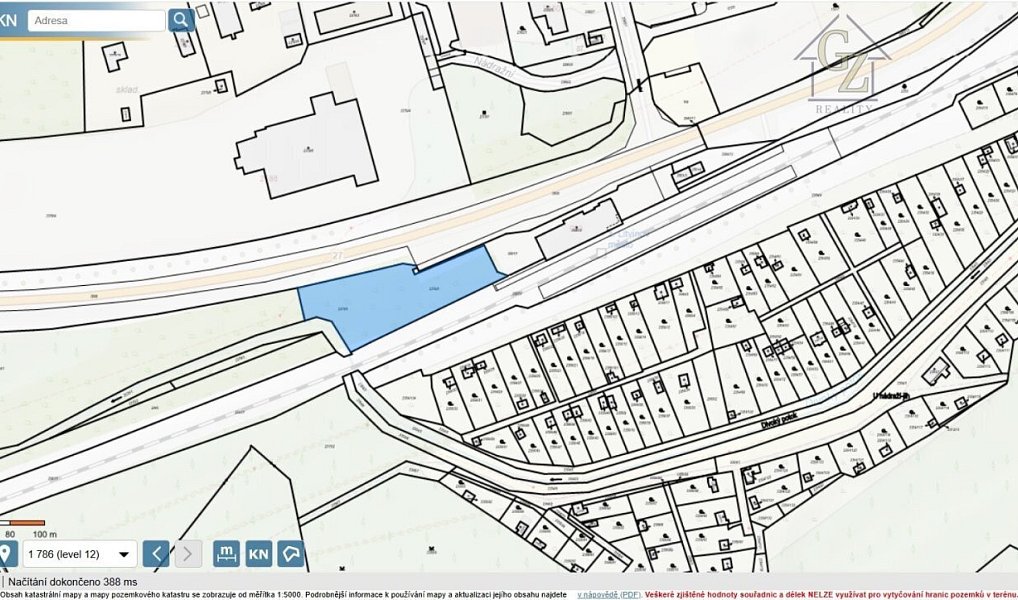
Task: Click the road number 27 label
Action: 340,255
